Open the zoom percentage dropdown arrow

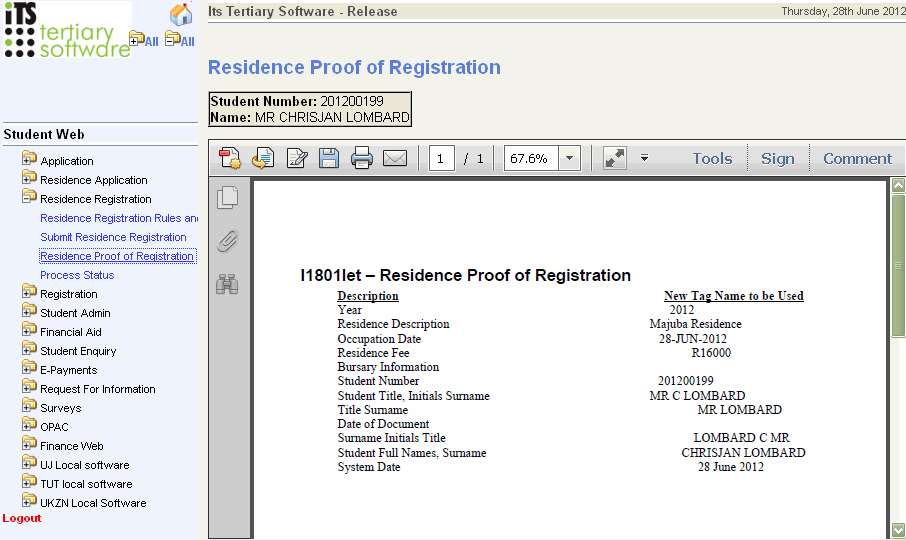569,158
